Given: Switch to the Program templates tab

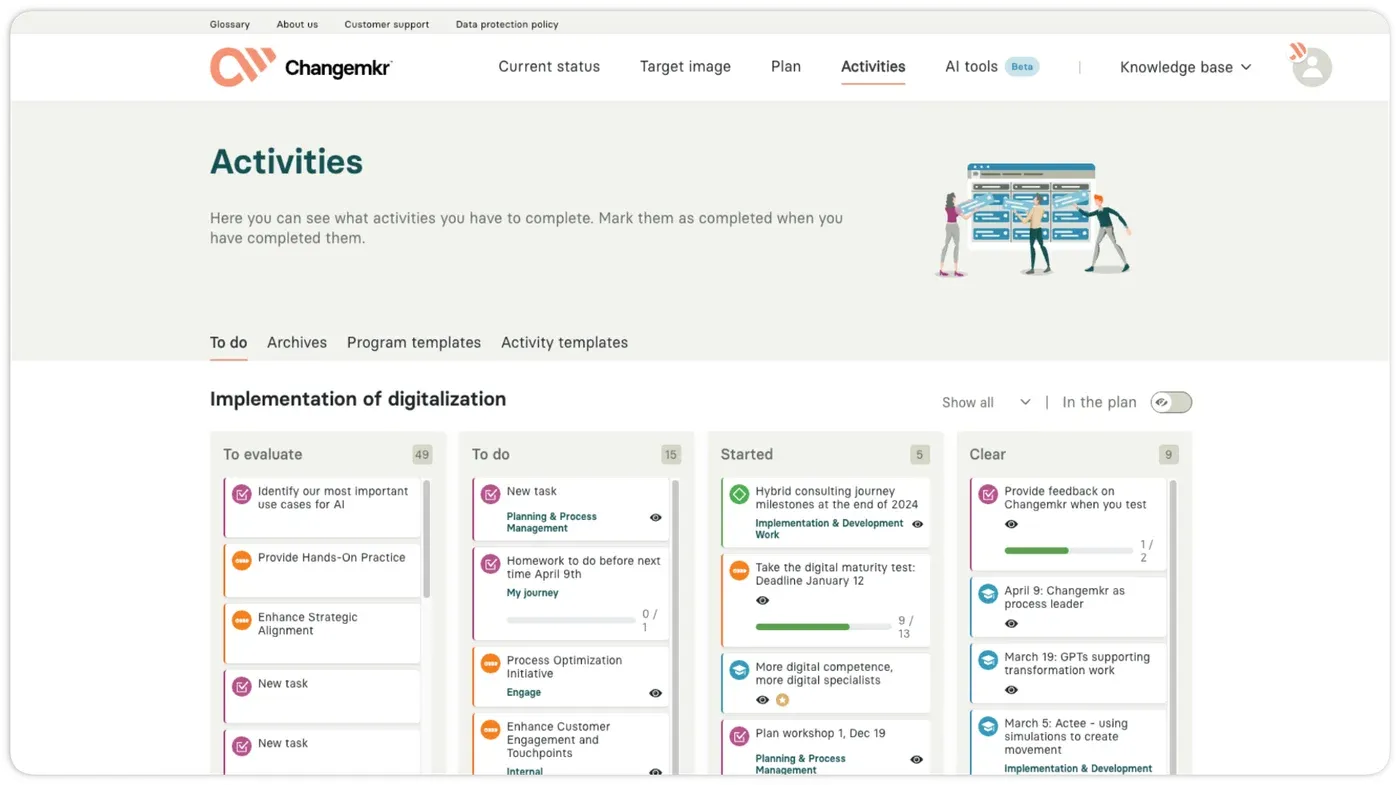Looking at the screenshot, I should click(x=414, y=342).
